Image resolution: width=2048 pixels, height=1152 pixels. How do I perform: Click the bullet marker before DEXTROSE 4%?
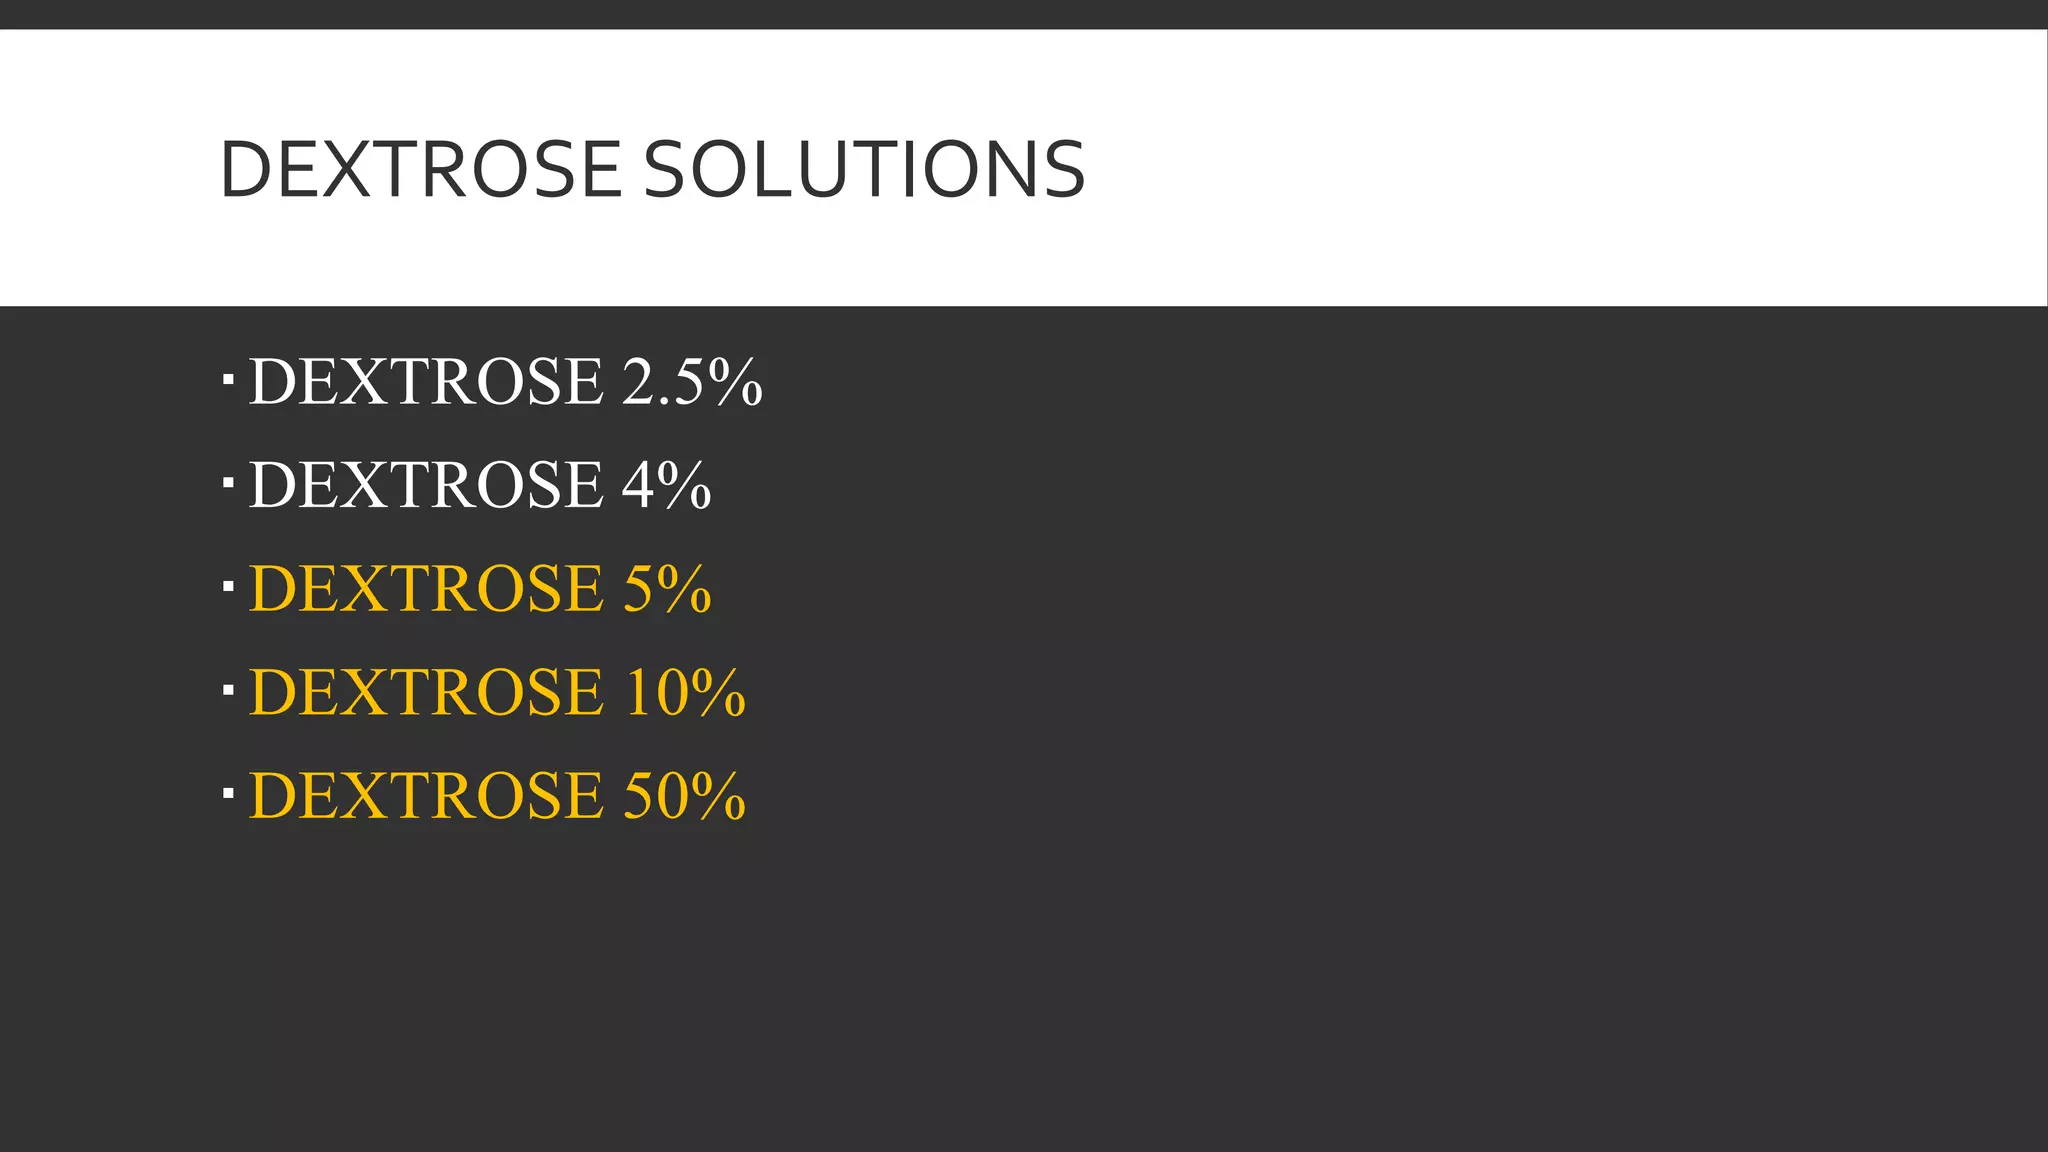click(x=228, y=484)
